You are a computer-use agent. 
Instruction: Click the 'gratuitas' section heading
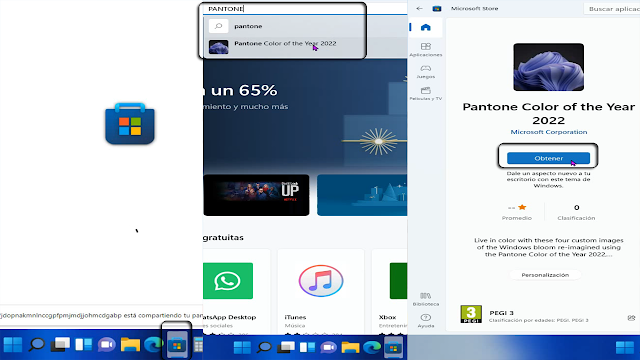pos(223,238)
